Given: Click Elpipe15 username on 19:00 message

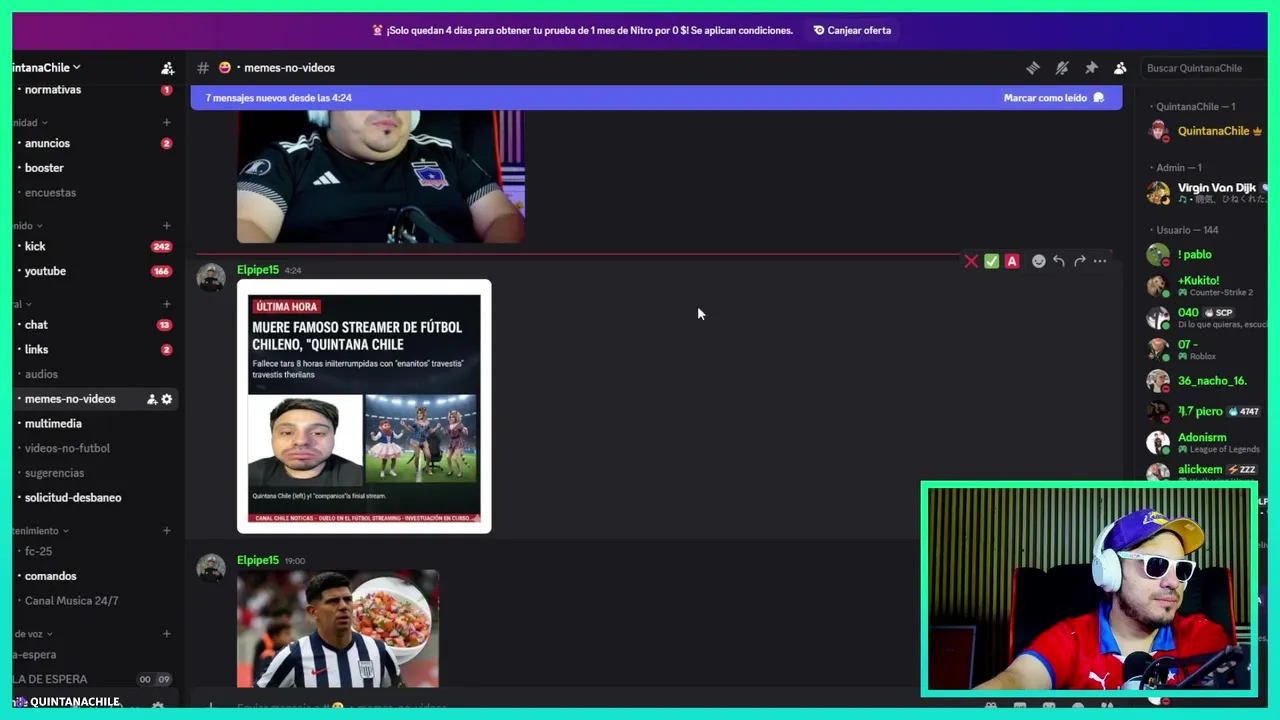Looking at the screenshot, I should pos(258,560).
